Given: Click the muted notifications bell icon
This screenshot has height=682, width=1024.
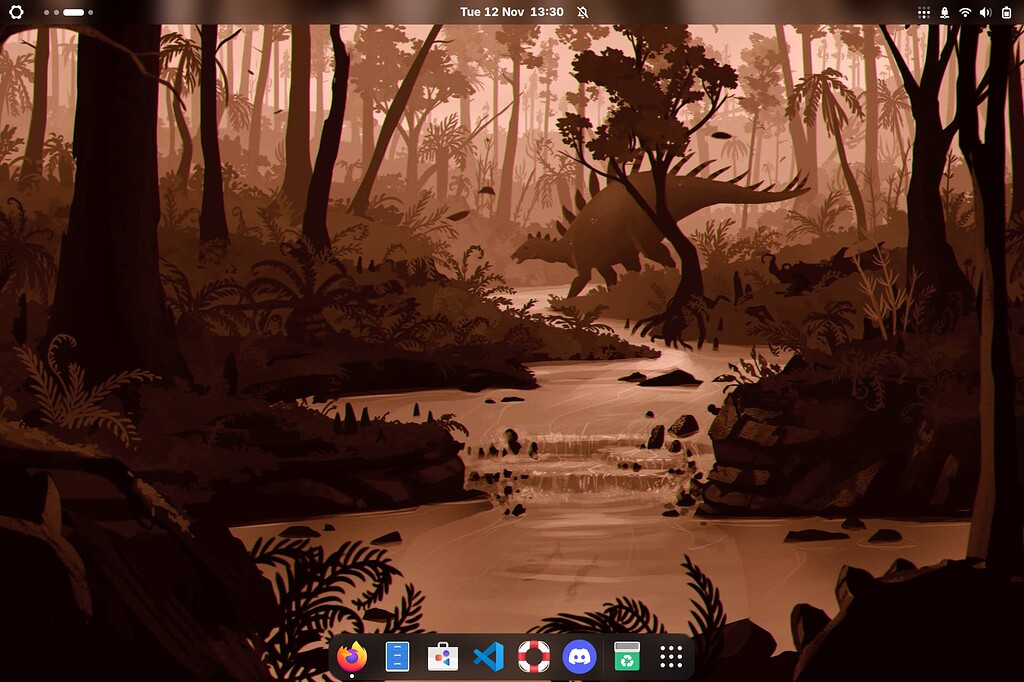Looking at the screenshot, I should click(x=583, y=12).
